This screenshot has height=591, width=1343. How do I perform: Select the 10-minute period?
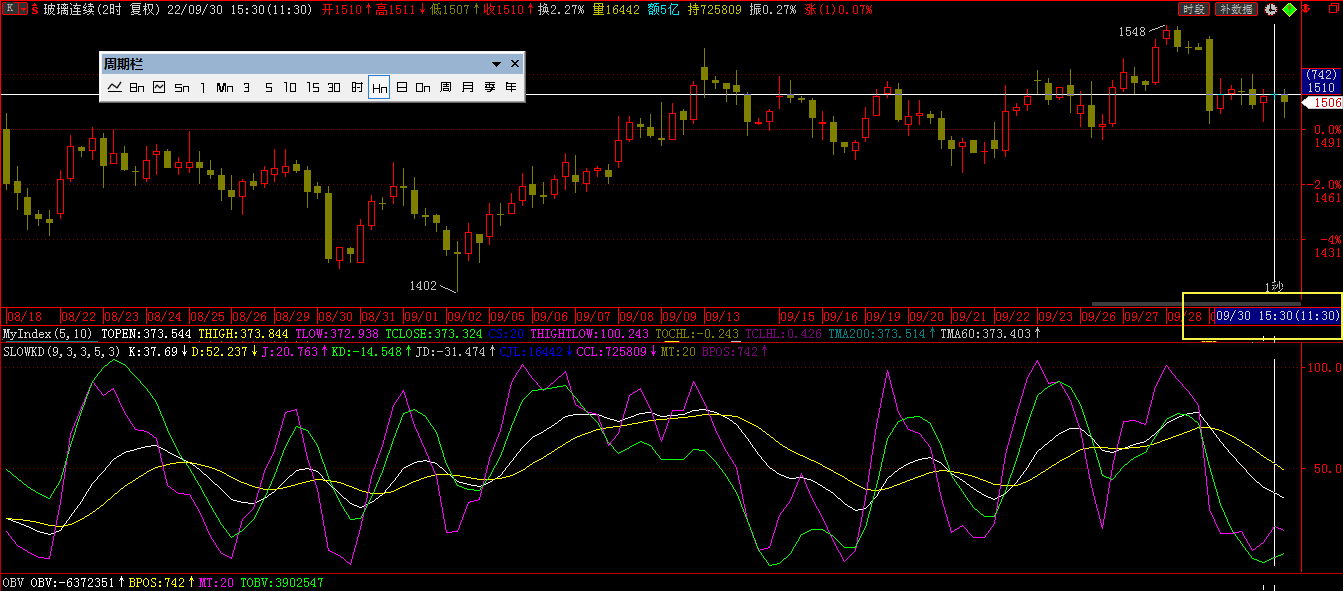[x=290, y=88]
